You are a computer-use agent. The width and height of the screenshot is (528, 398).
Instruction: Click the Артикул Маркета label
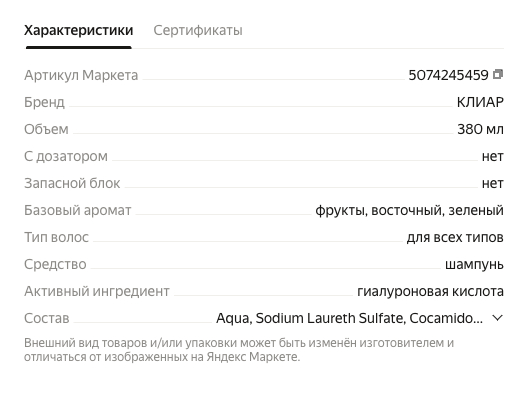81,75
